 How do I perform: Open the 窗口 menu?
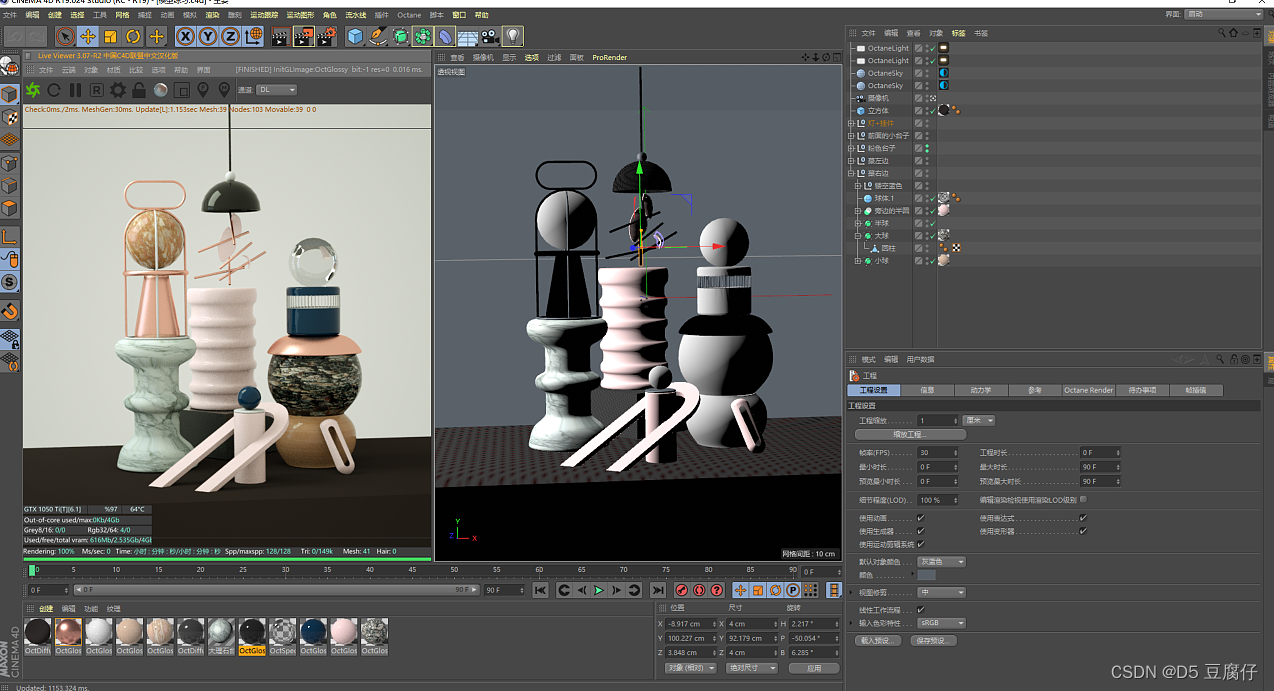pos(459,15)
